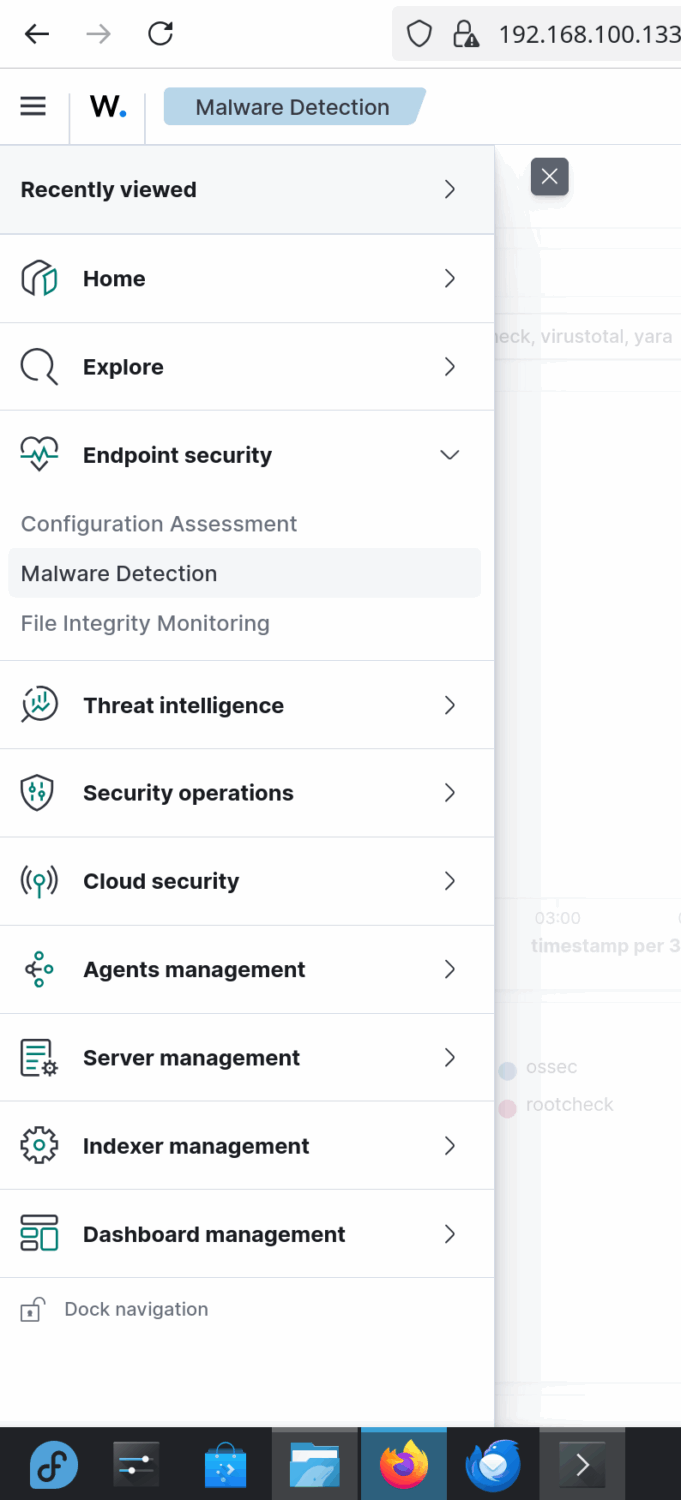681x1500 pixels.
Task: Click the Indexer management gear icon
Action: point(39,1146)
